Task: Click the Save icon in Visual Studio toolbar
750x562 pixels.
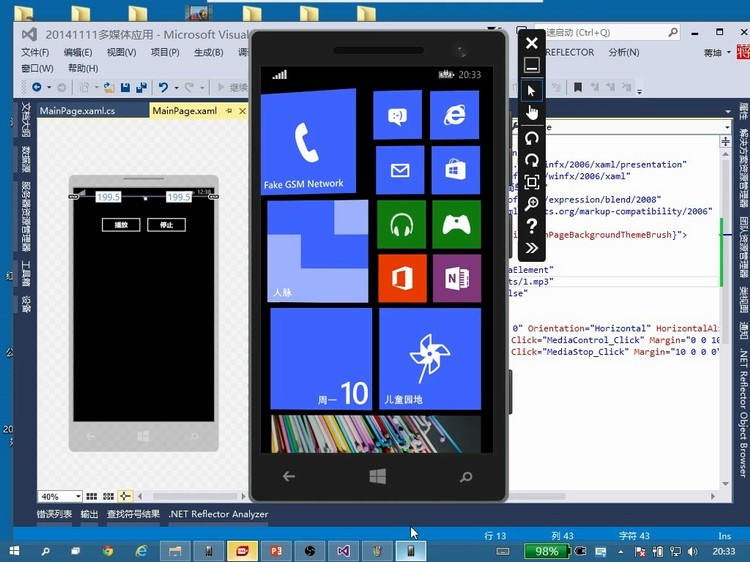Action: [x=125, y=88]
